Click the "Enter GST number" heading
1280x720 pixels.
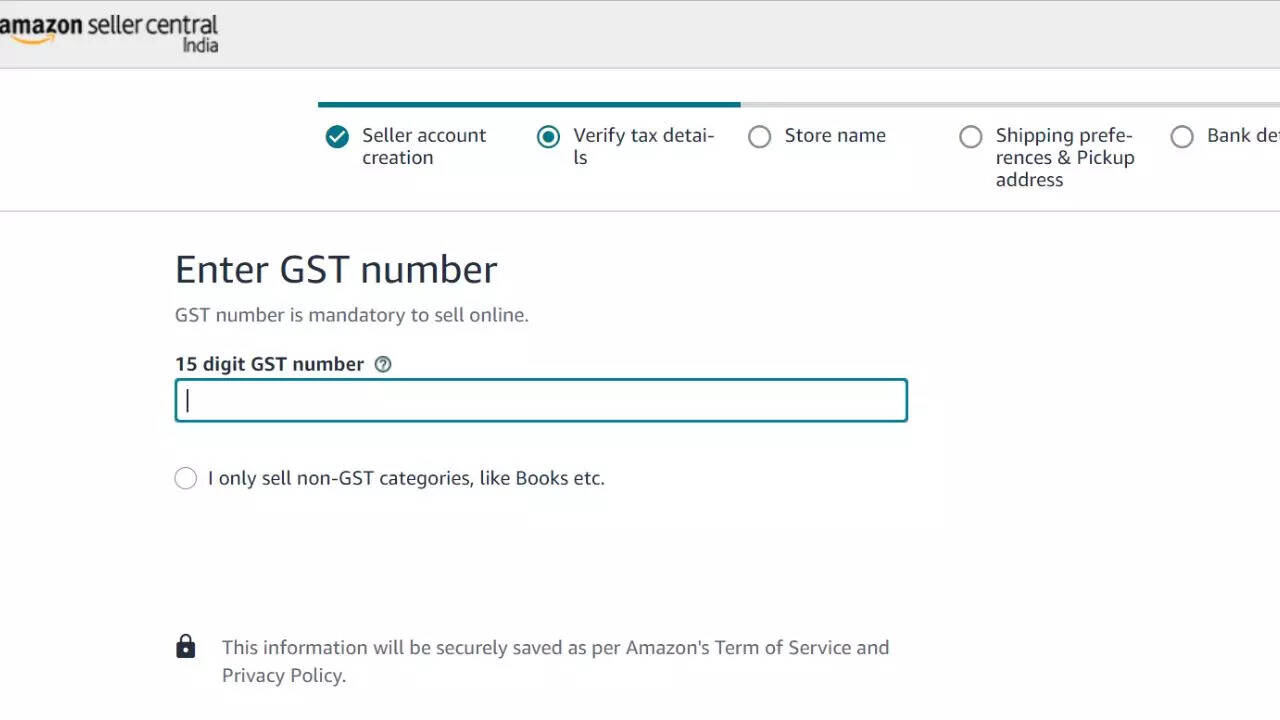336,270
